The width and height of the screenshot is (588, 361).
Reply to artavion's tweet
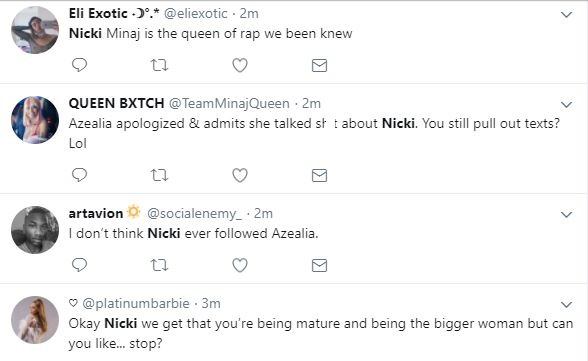80,265
